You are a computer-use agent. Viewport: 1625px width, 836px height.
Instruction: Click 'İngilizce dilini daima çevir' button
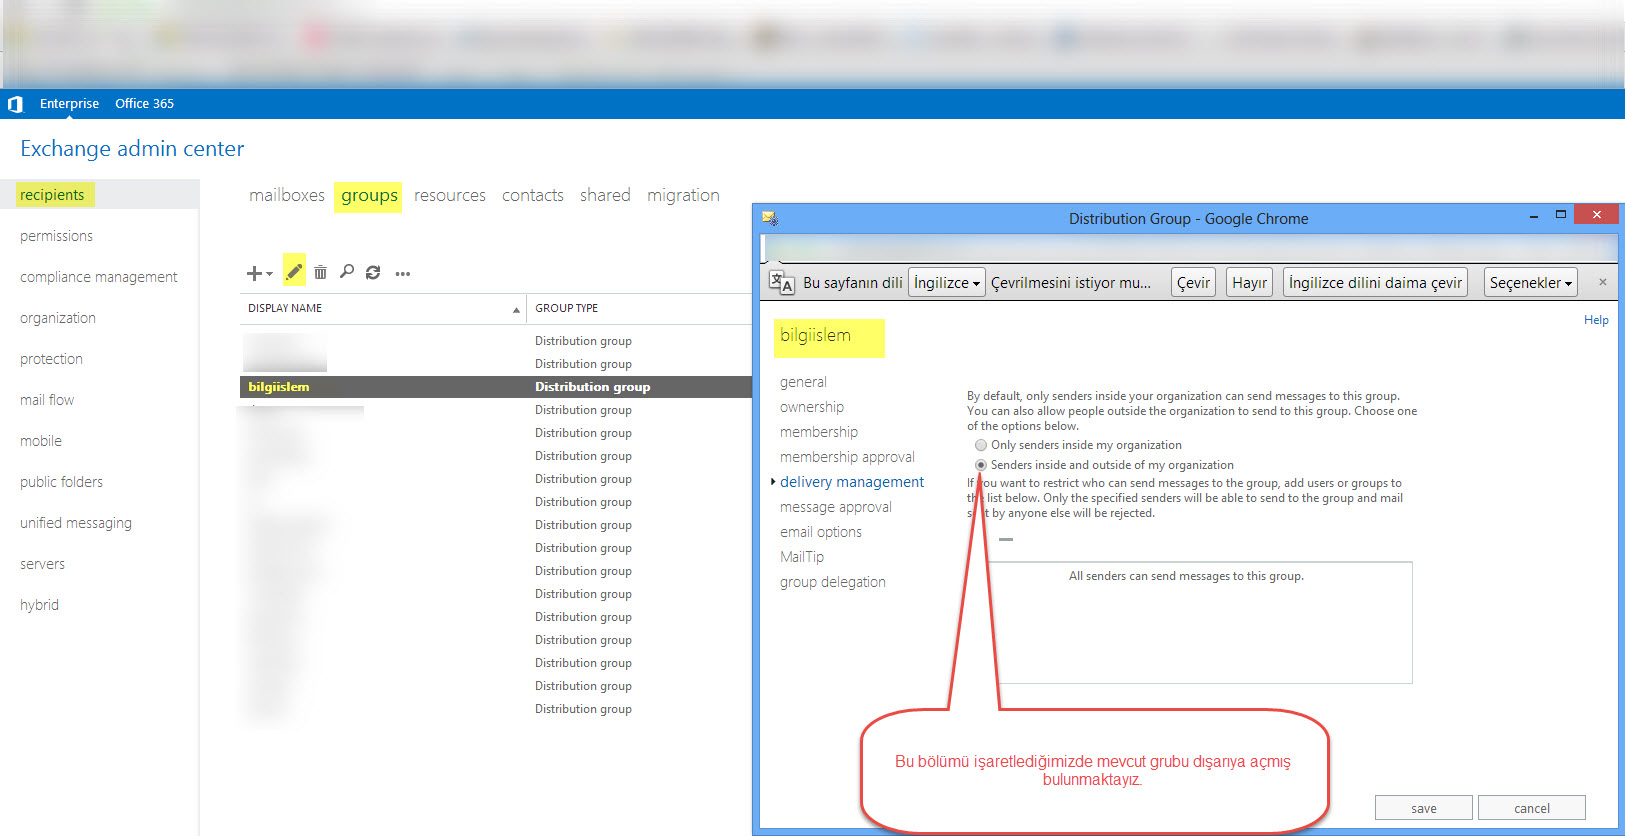pos(1375,283)
